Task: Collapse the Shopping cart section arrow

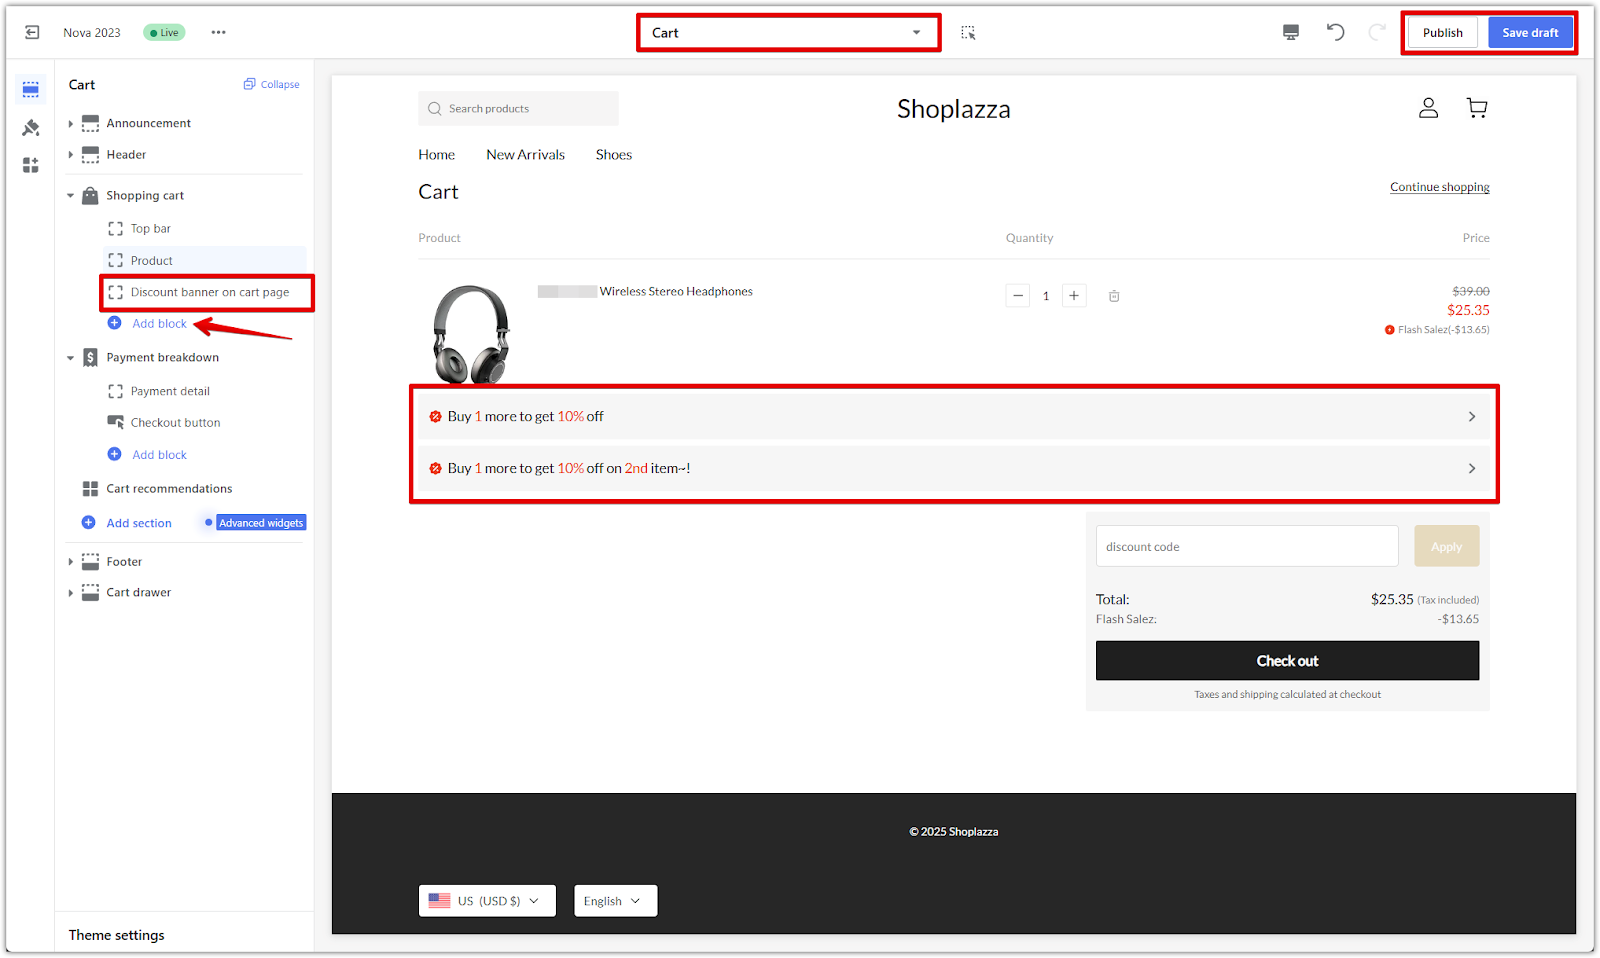Action: (70, 196)
